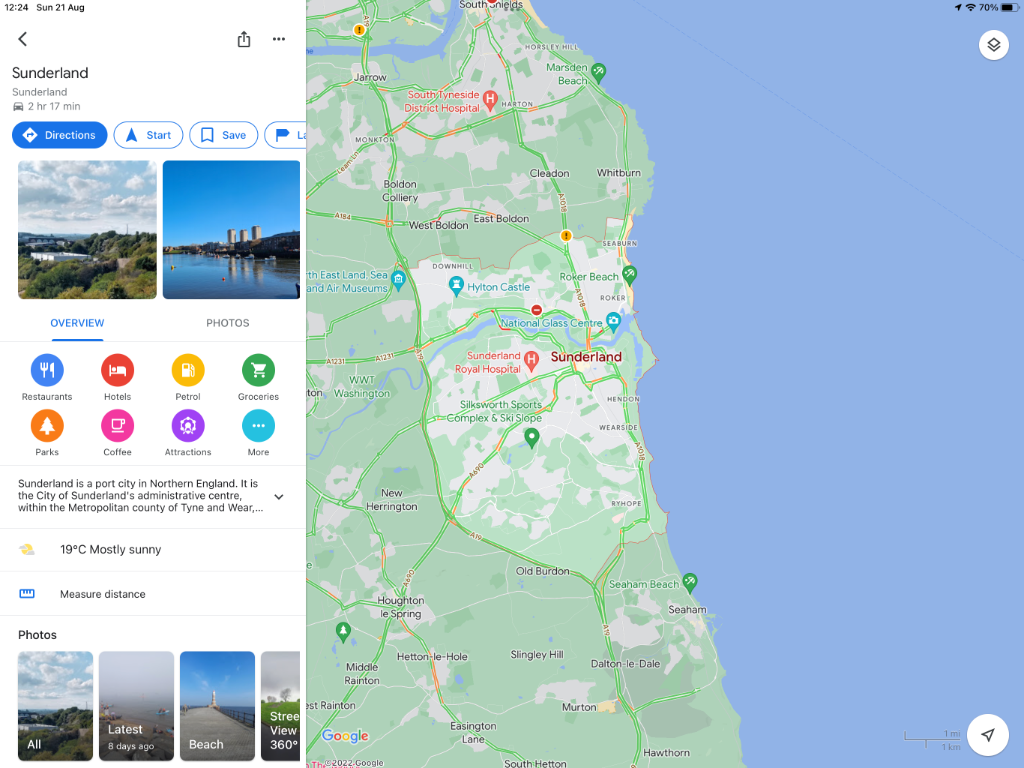Show more categories with More icon
Viewport: 1024px width, 768px height.
(x=258, y=426)
